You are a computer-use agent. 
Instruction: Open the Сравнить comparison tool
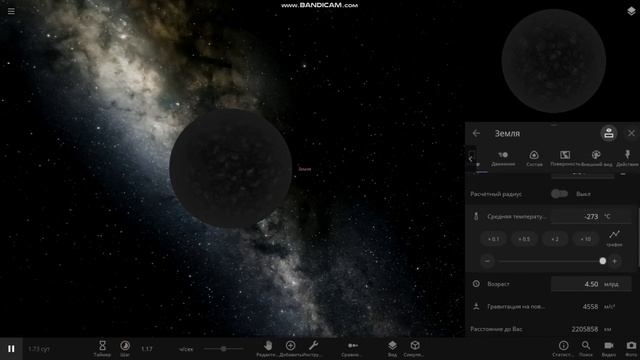pyautogui.click(x=353, y=349)
